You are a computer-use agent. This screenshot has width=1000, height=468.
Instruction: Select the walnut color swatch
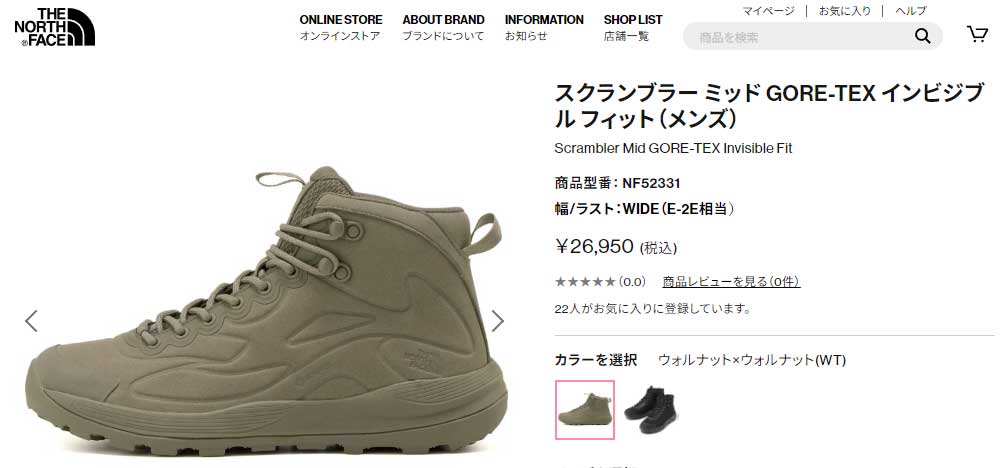(585, 410)
